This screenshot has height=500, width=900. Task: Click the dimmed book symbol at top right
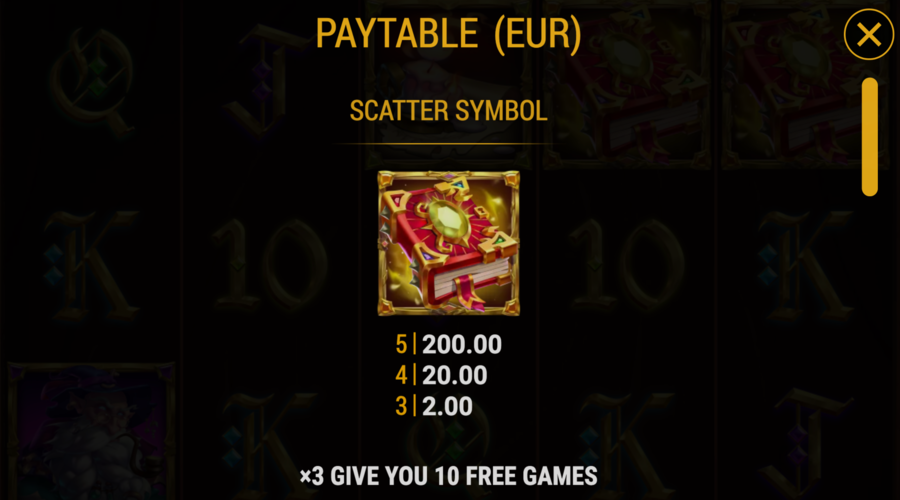(x=806, y=85)
